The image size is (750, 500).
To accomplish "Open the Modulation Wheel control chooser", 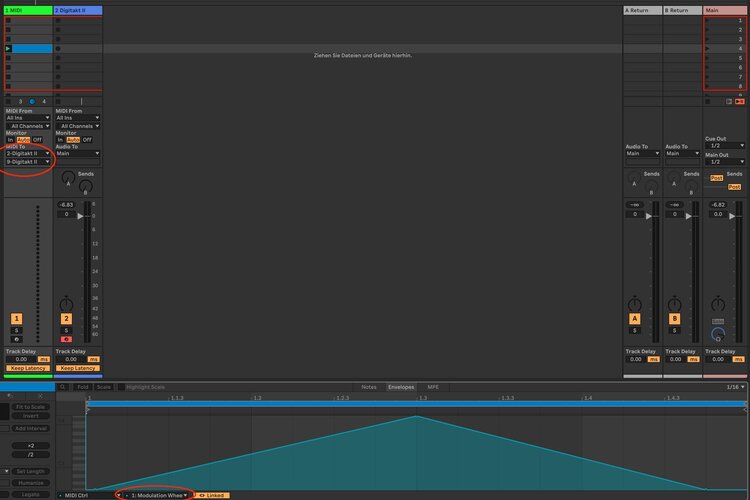I will pos(156,495).
